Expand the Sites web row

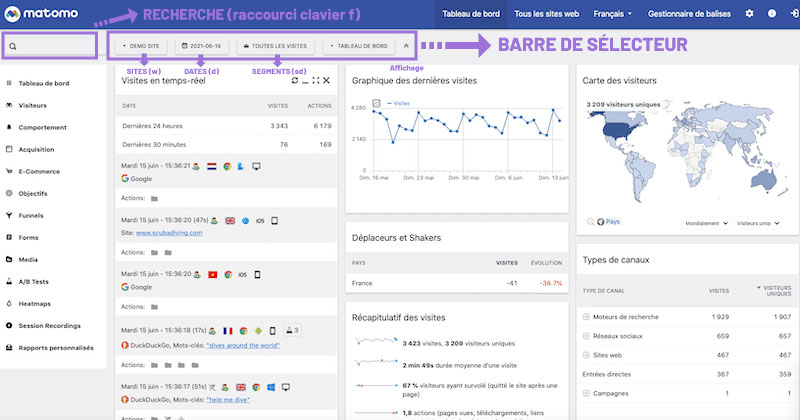point(586,355)
